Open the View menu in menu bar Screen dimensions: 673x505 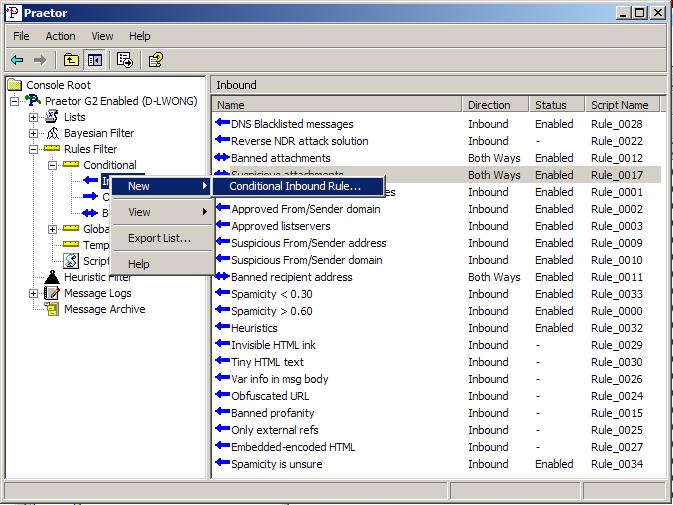click(102, 36)
